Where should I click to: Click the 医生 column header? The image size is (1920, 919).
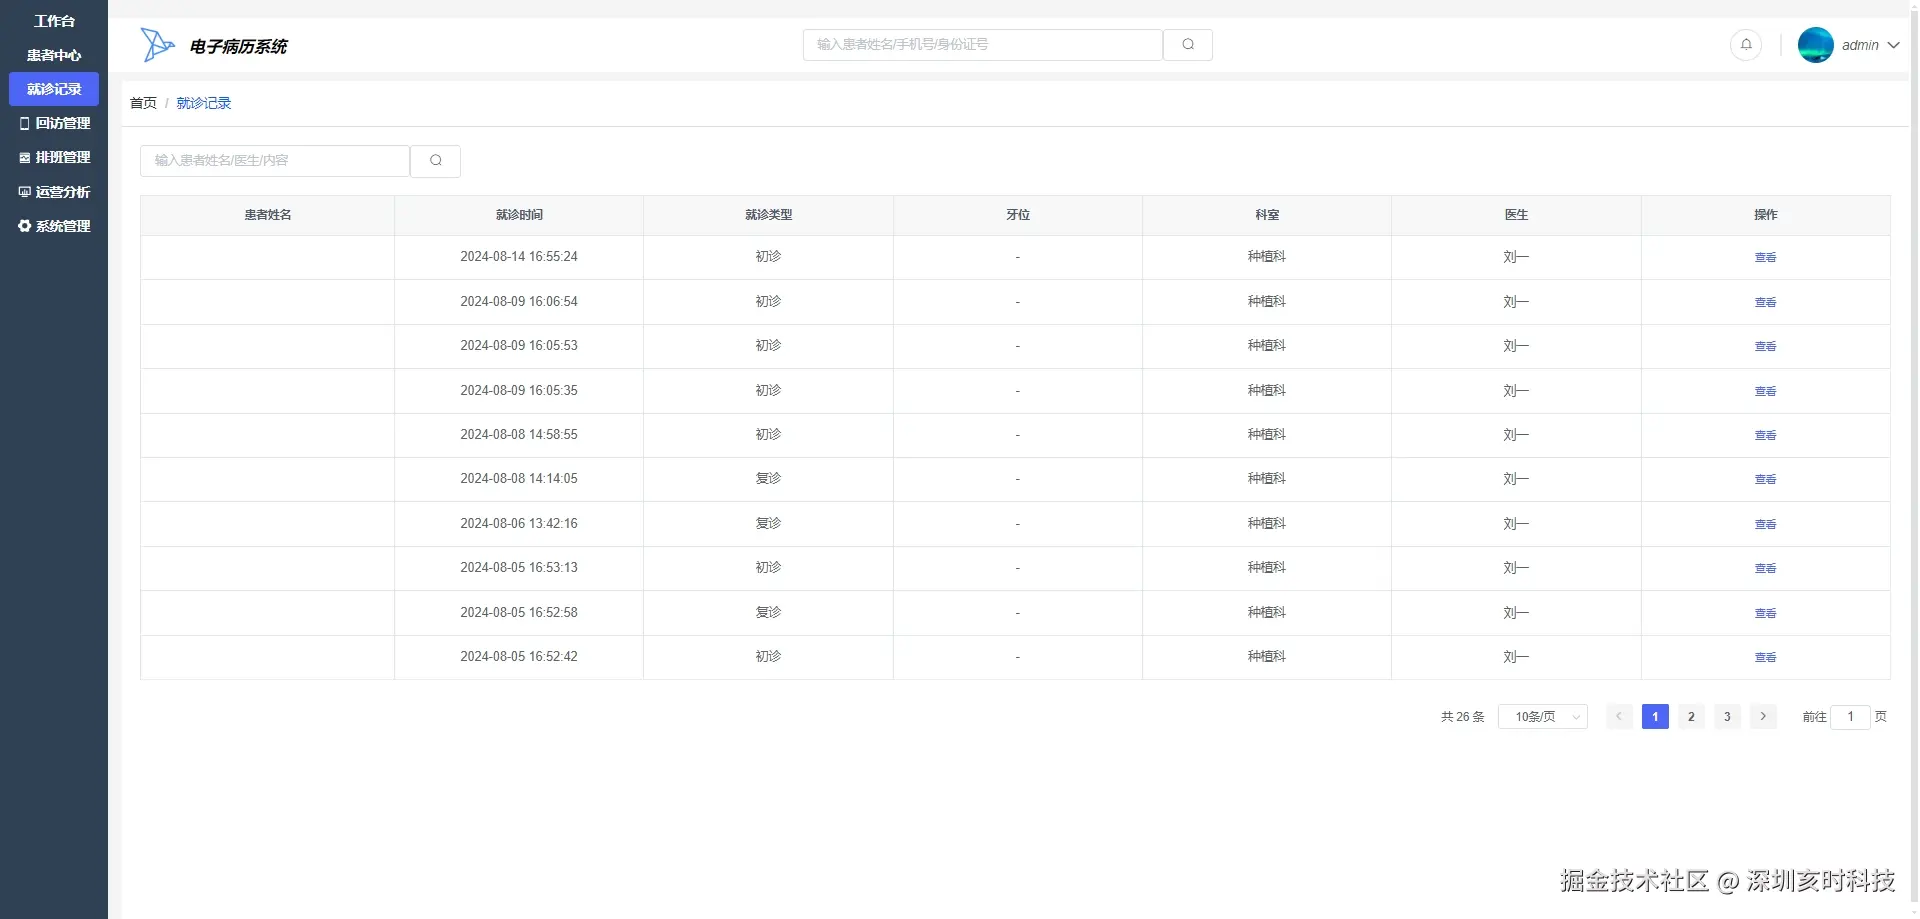tap(1516, 215)
